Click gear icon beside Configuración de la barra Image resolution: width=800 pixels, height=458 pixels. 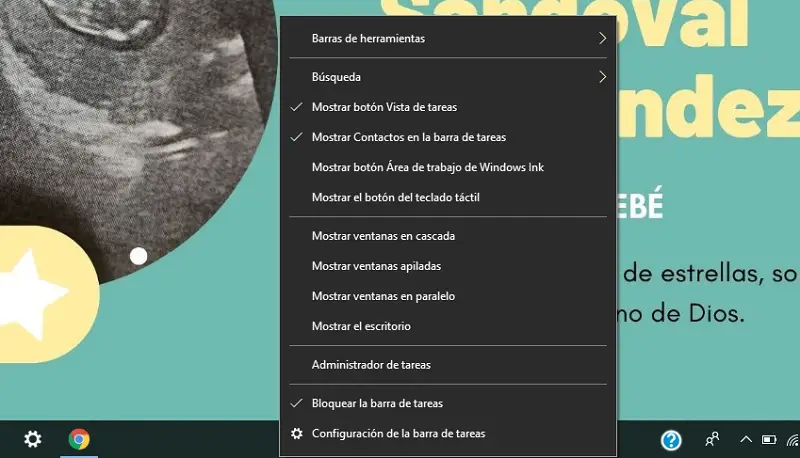click(x=296, y=434)
